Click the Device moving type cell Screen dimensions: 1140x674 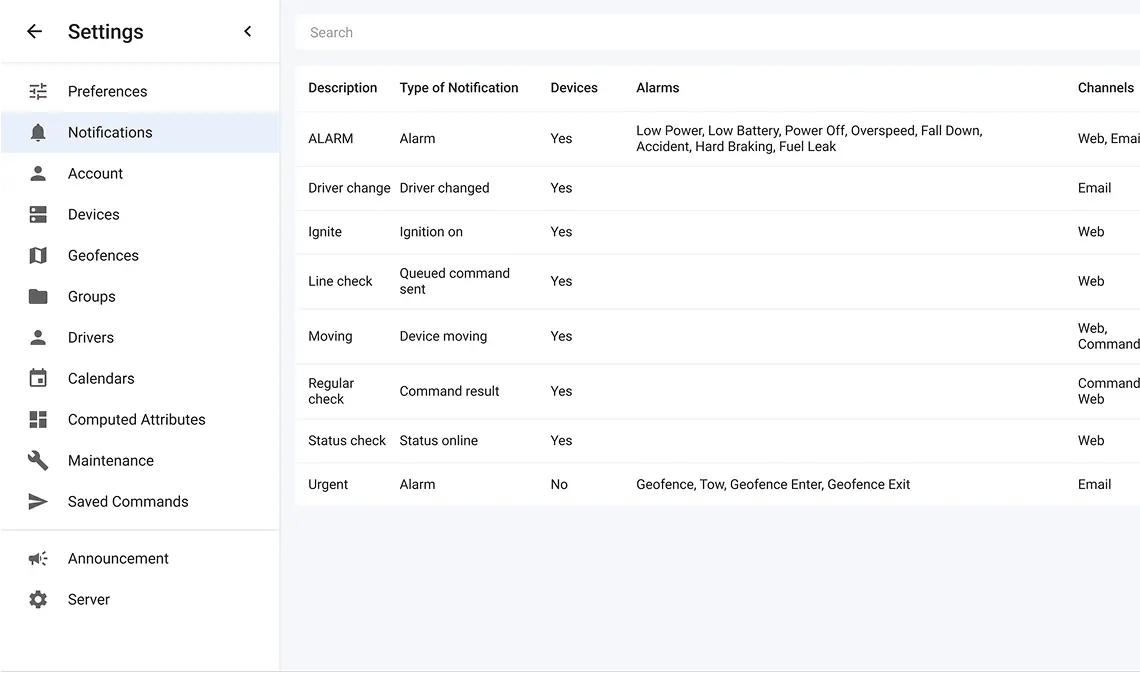(443, 336)
